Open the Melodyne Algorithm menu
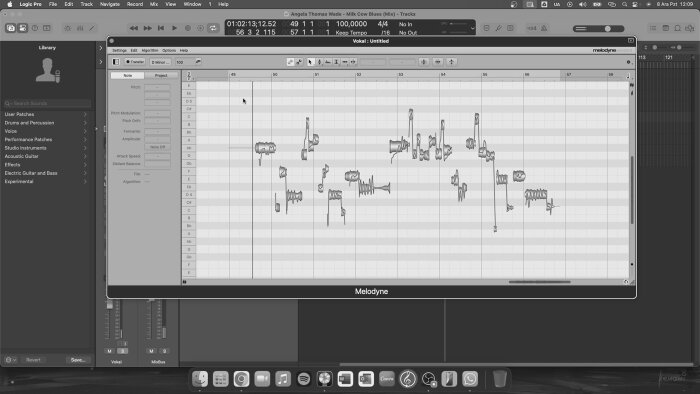700x394 pixels. (150, 50)
